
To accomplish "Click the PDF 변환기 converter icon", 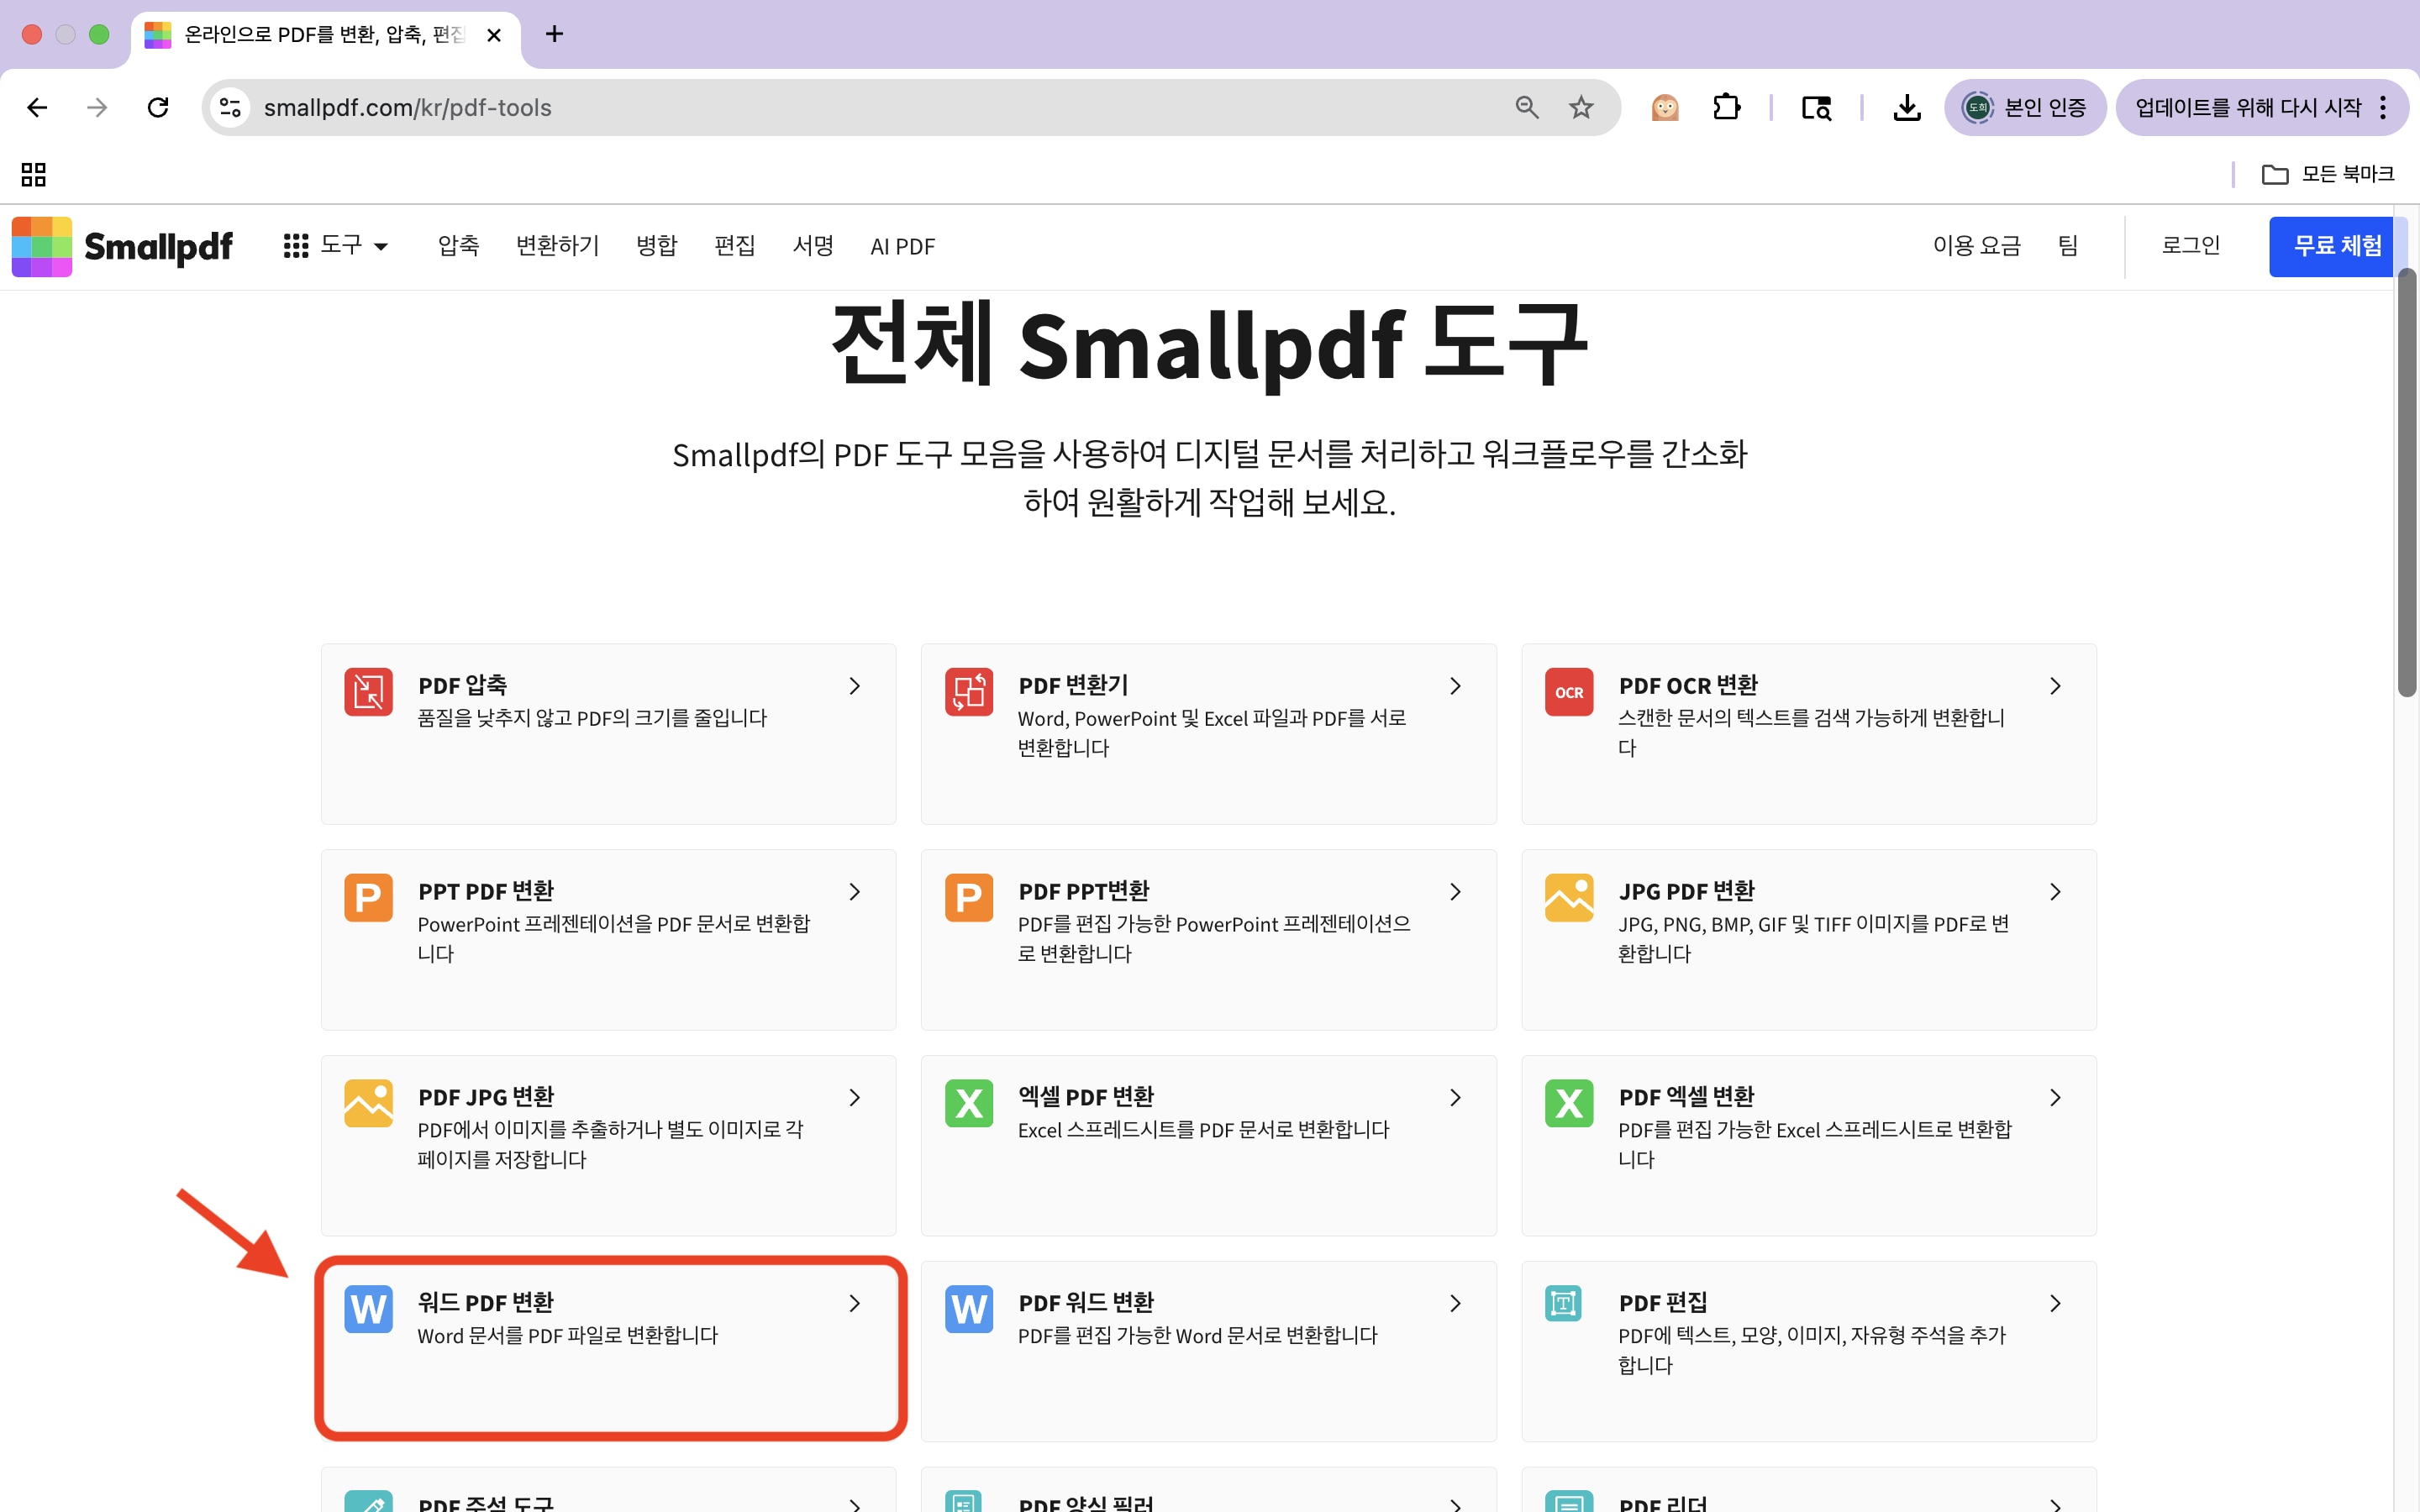I will [968, 692].
